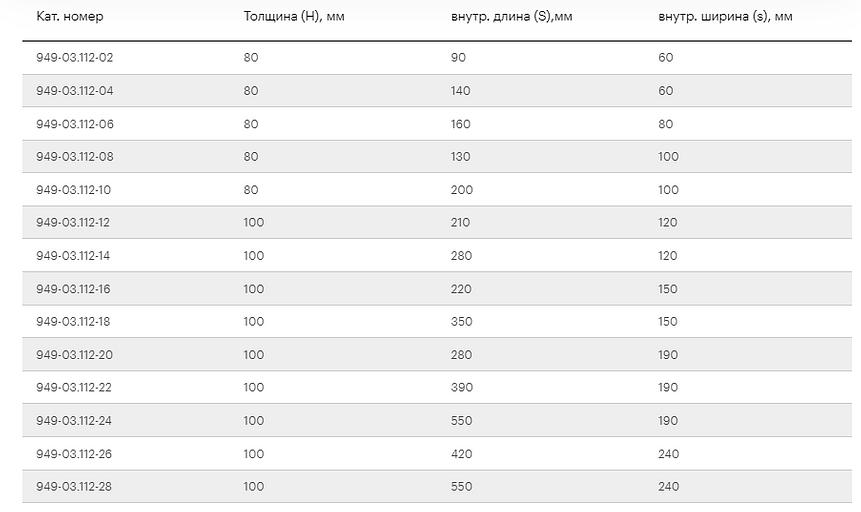Viewport: 861px width, 512px height.
Task: Click catalog number 949-03.112-20
Action: tap(75, 355)
